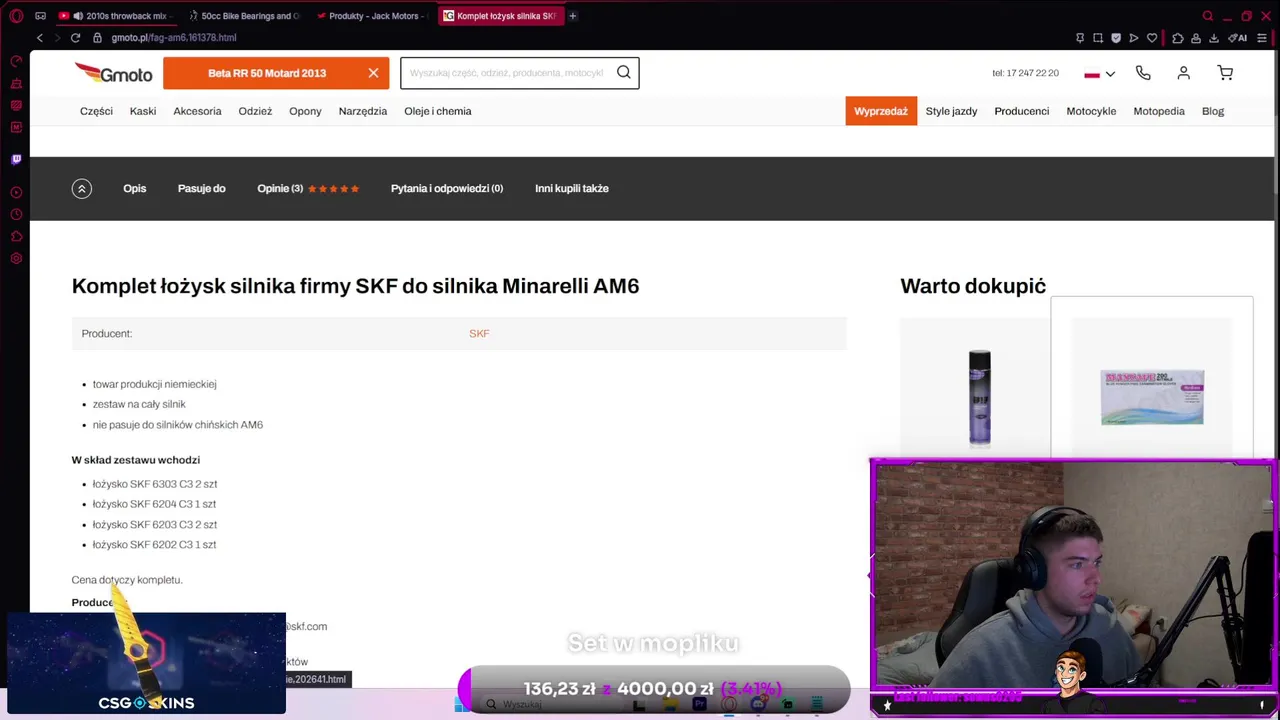Switch to the 2010s throwback mix tab
The height and width of the screenshot is (720, 1280).
tap(114, 16)
